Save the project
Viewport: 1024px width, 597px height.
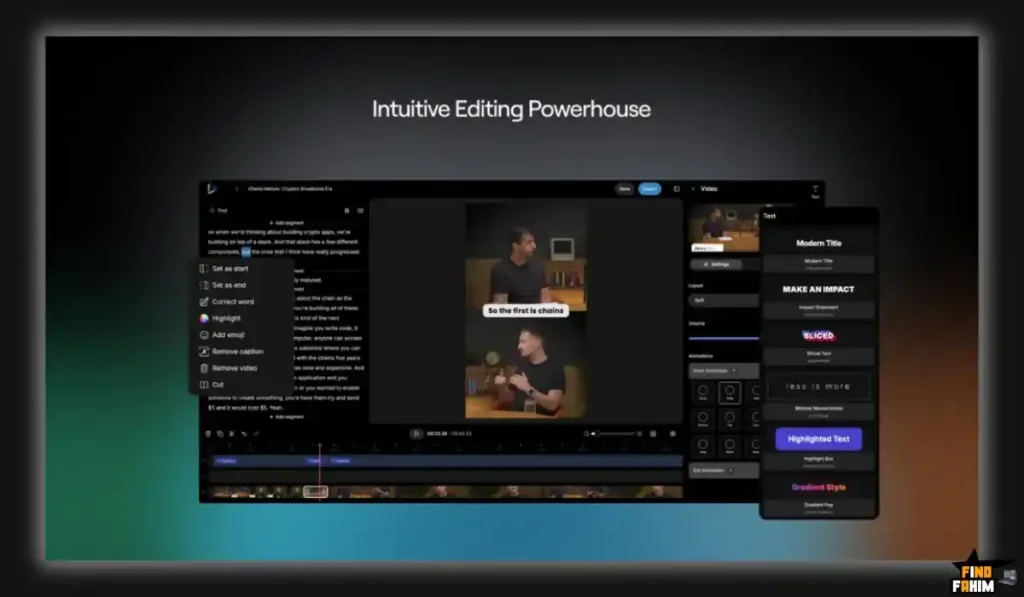tap(623, 188)
